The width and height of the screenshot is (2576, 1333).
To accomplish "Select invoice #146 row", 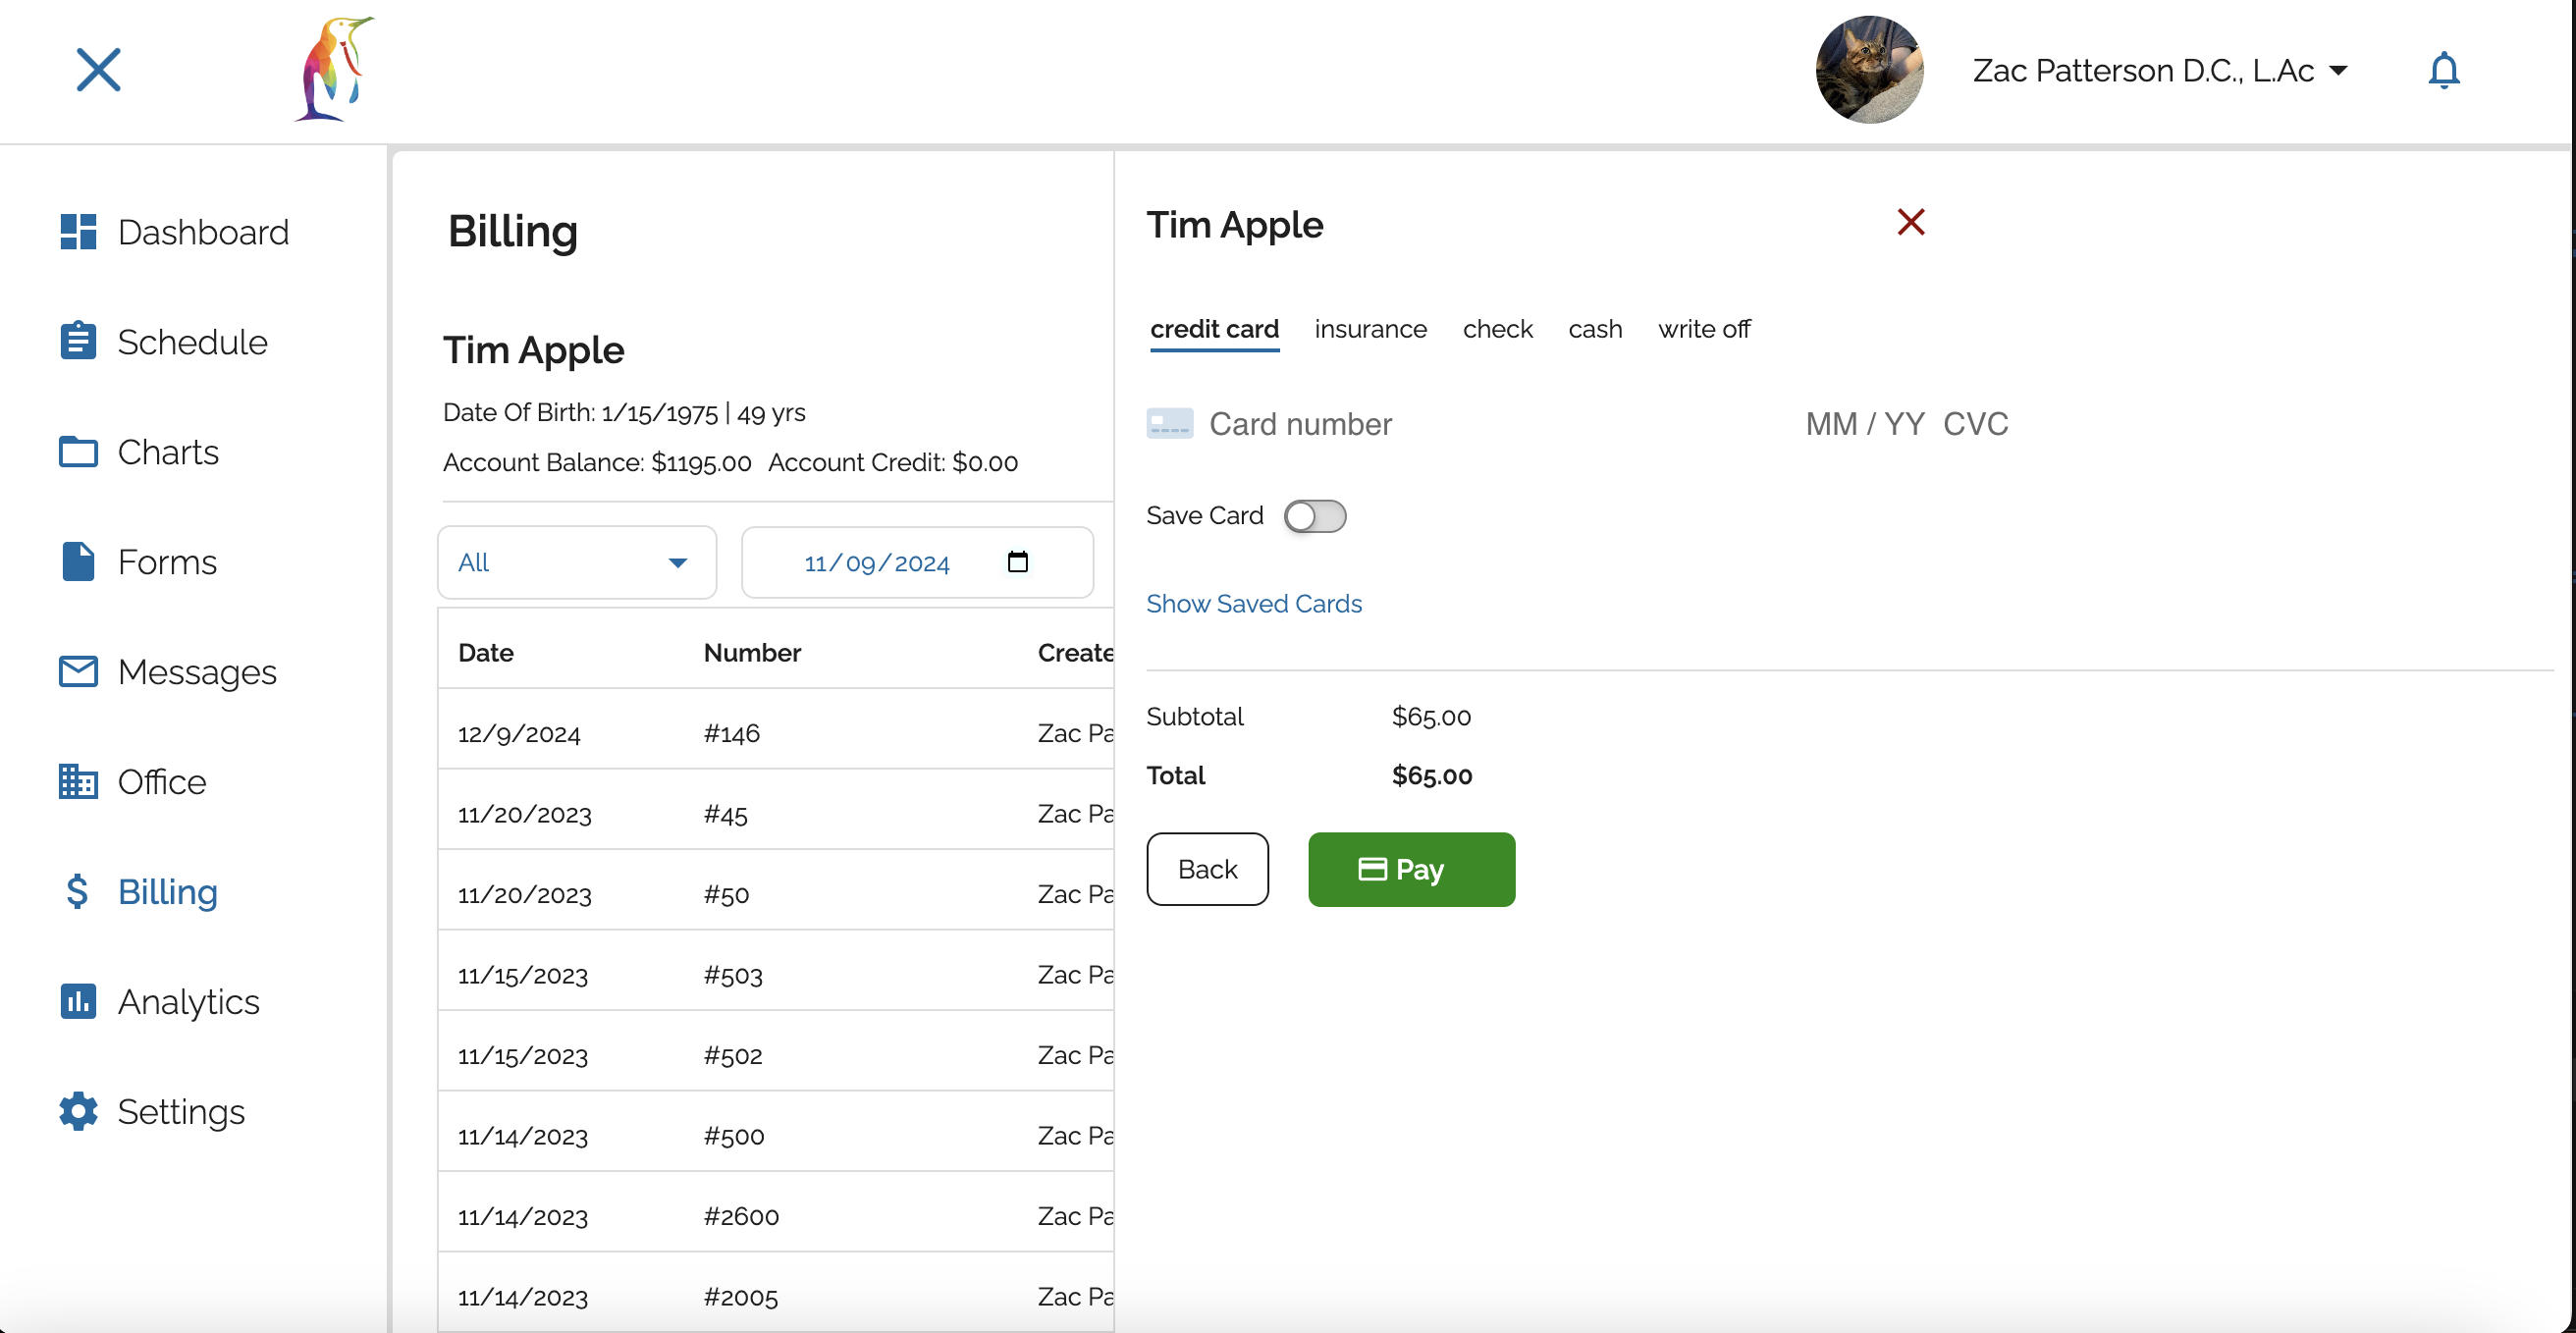I will click(776, 733).
